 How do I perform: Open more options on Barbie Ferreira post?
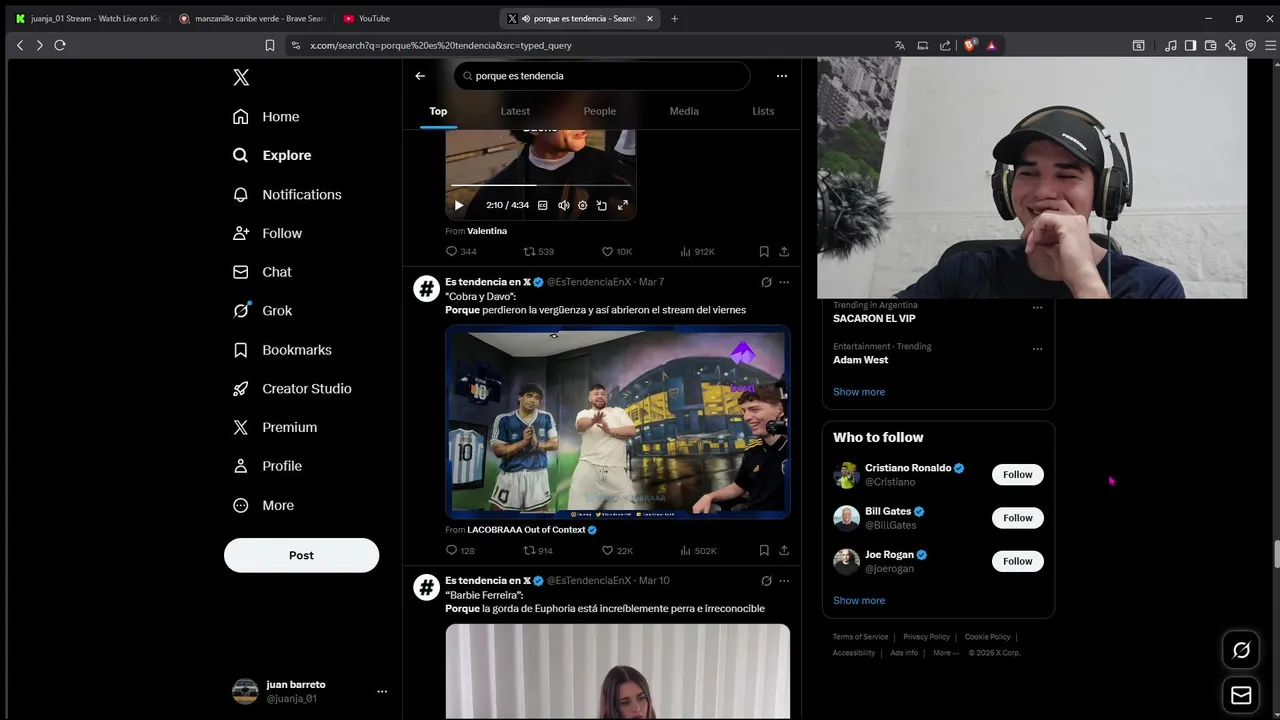[784, 581]
